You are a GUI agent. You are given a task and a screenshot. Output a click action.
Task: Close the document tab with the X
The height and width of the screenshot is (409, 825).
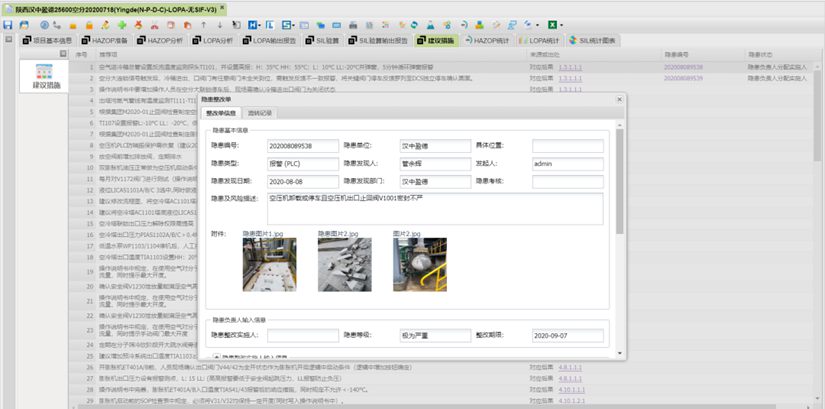[x=222, y=7]
